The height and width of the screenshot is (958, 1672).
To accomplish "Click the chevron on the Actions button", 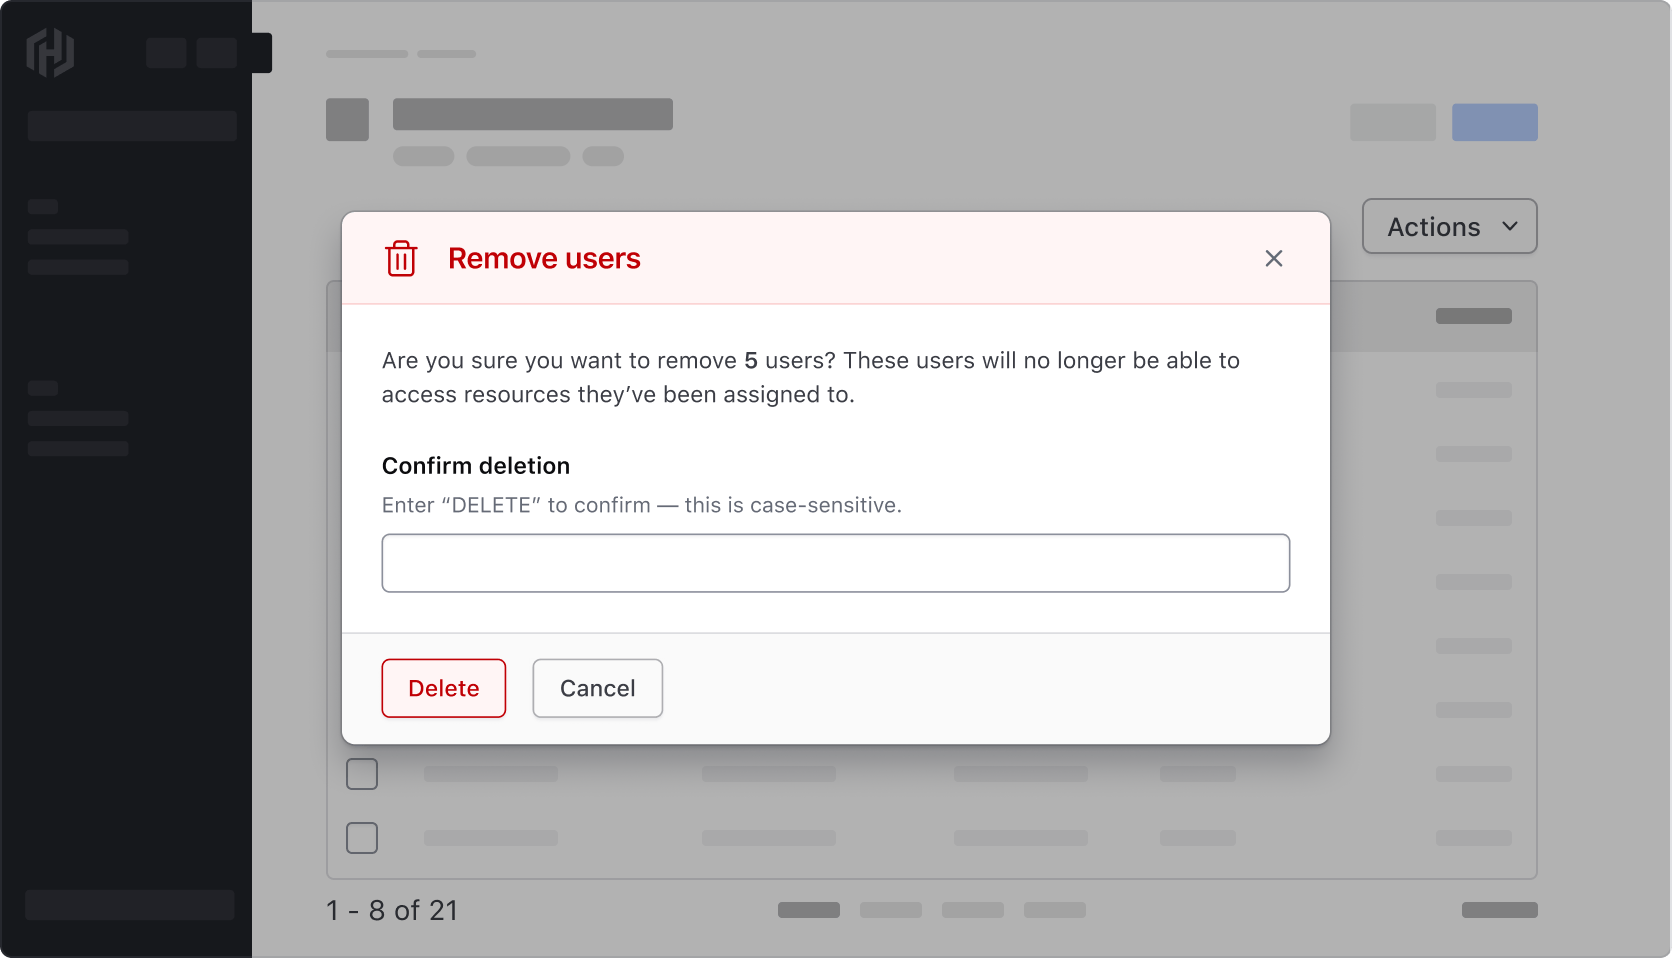I will tap(1510, 226).
